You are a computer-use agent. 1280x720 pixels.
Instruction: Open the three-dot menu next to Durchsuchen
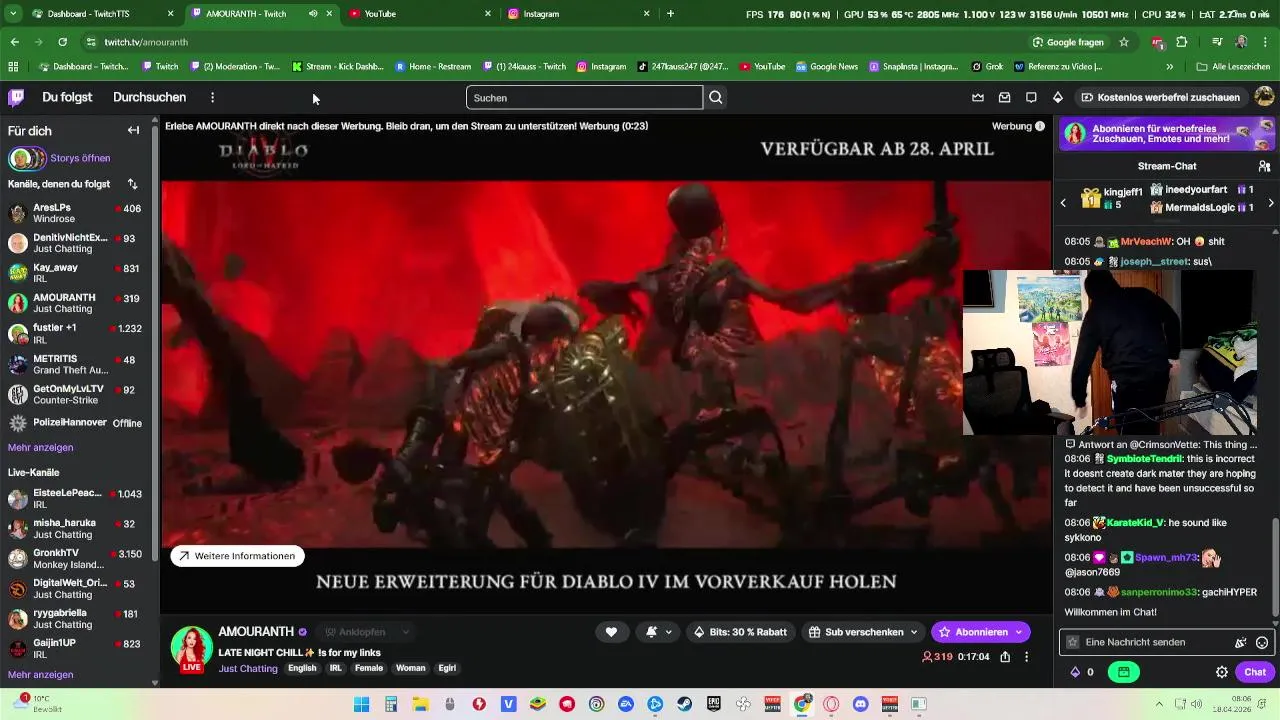[x=212, y=97]
